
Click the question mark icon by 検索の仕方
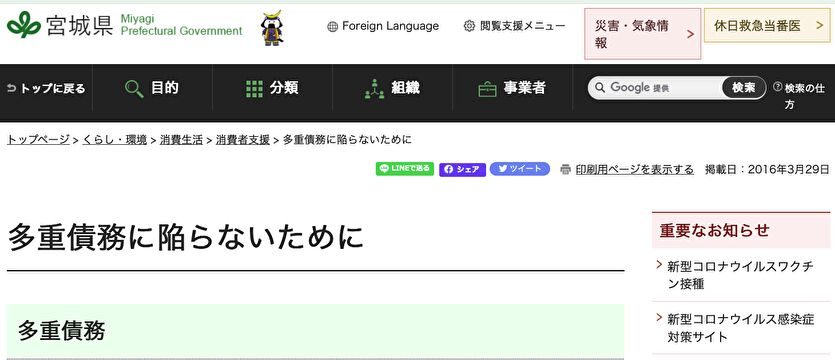[x=777, y=87]
